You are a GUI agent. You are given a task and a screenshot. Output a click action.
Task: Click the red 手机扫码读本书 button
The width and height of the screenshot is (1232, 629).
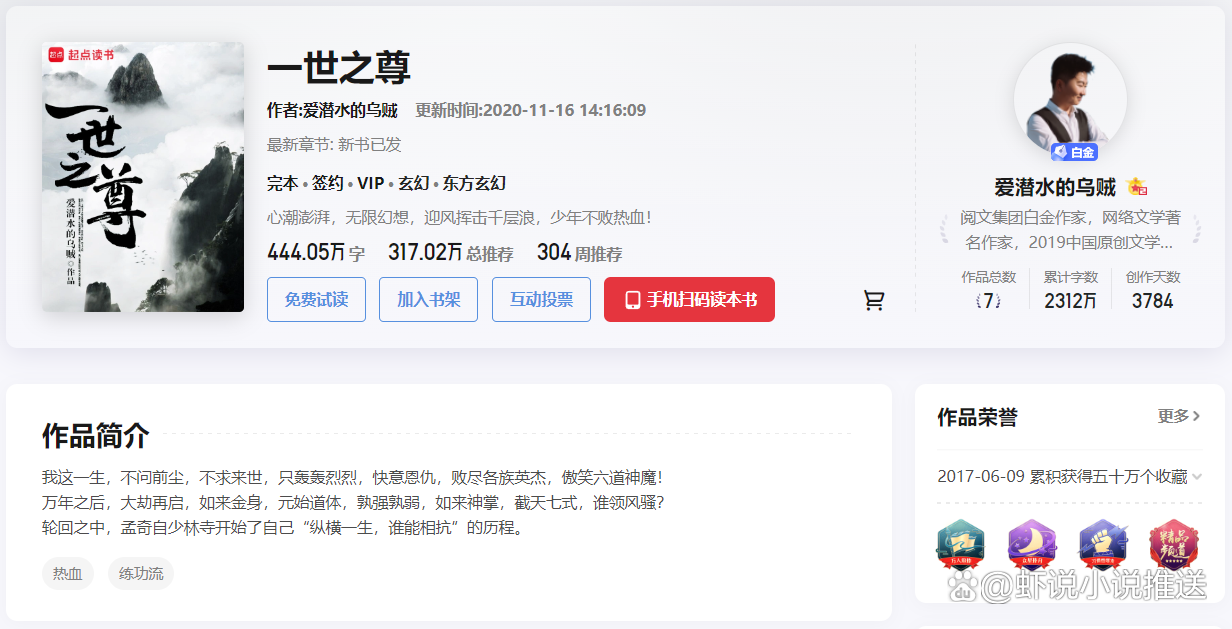click(x=689, y=300)
